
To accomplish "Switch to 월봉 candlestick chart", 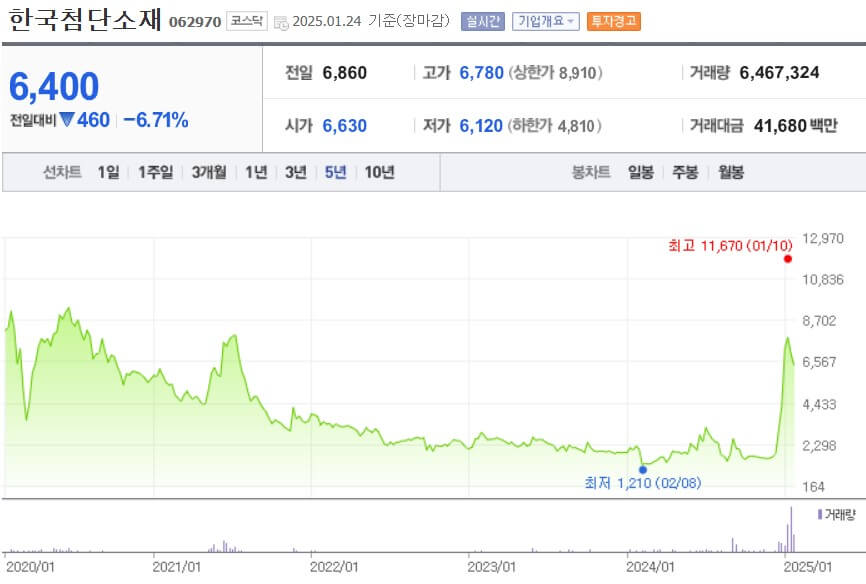I will 731,172.
